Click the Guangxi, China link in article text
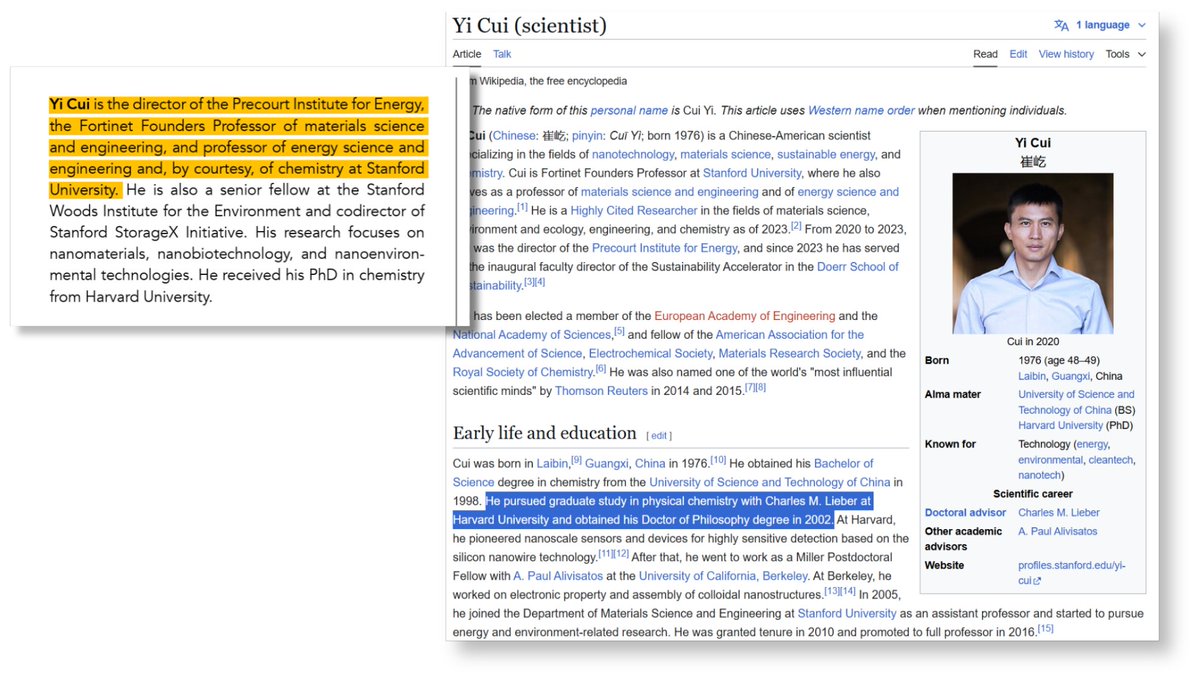This screenshot has width=1200, height=679. pyautogui.click(x=625, y=463)
